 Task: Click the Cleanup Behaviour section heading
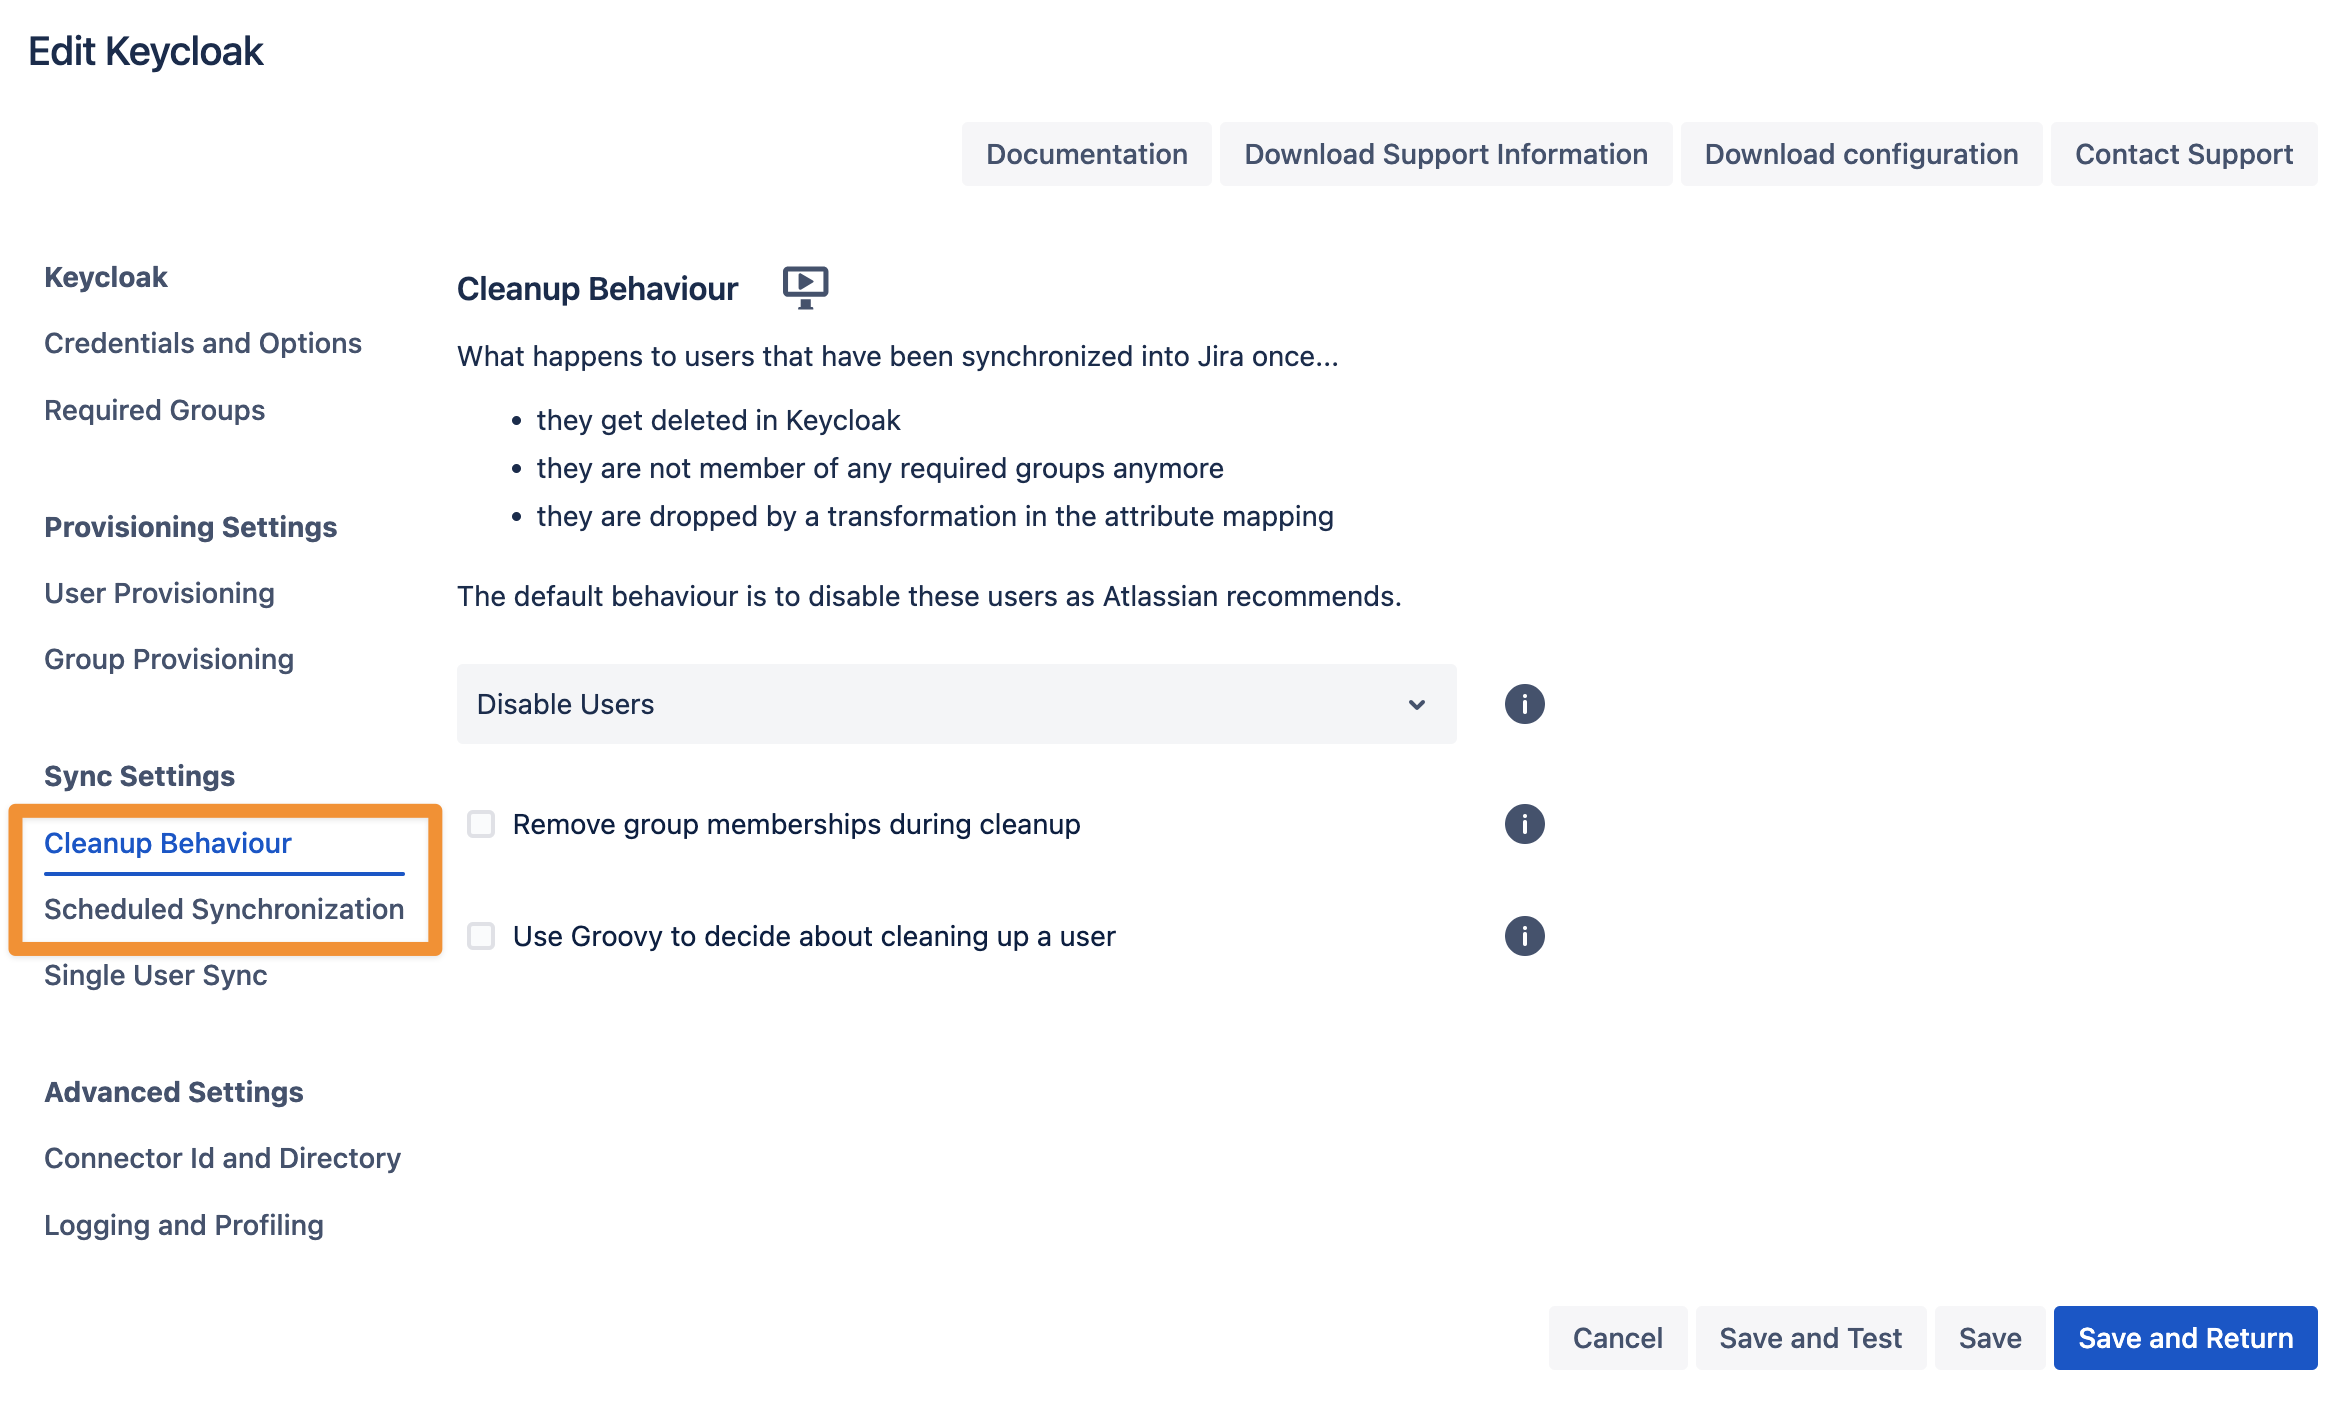597,288
